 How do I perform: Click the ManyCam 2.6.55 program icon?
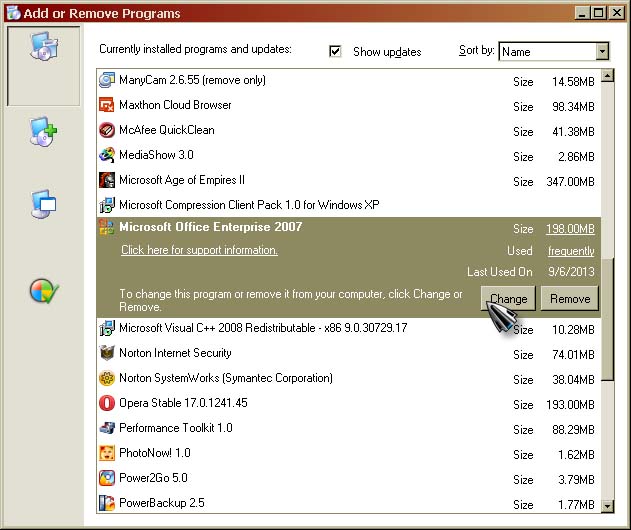coord(107,80)
